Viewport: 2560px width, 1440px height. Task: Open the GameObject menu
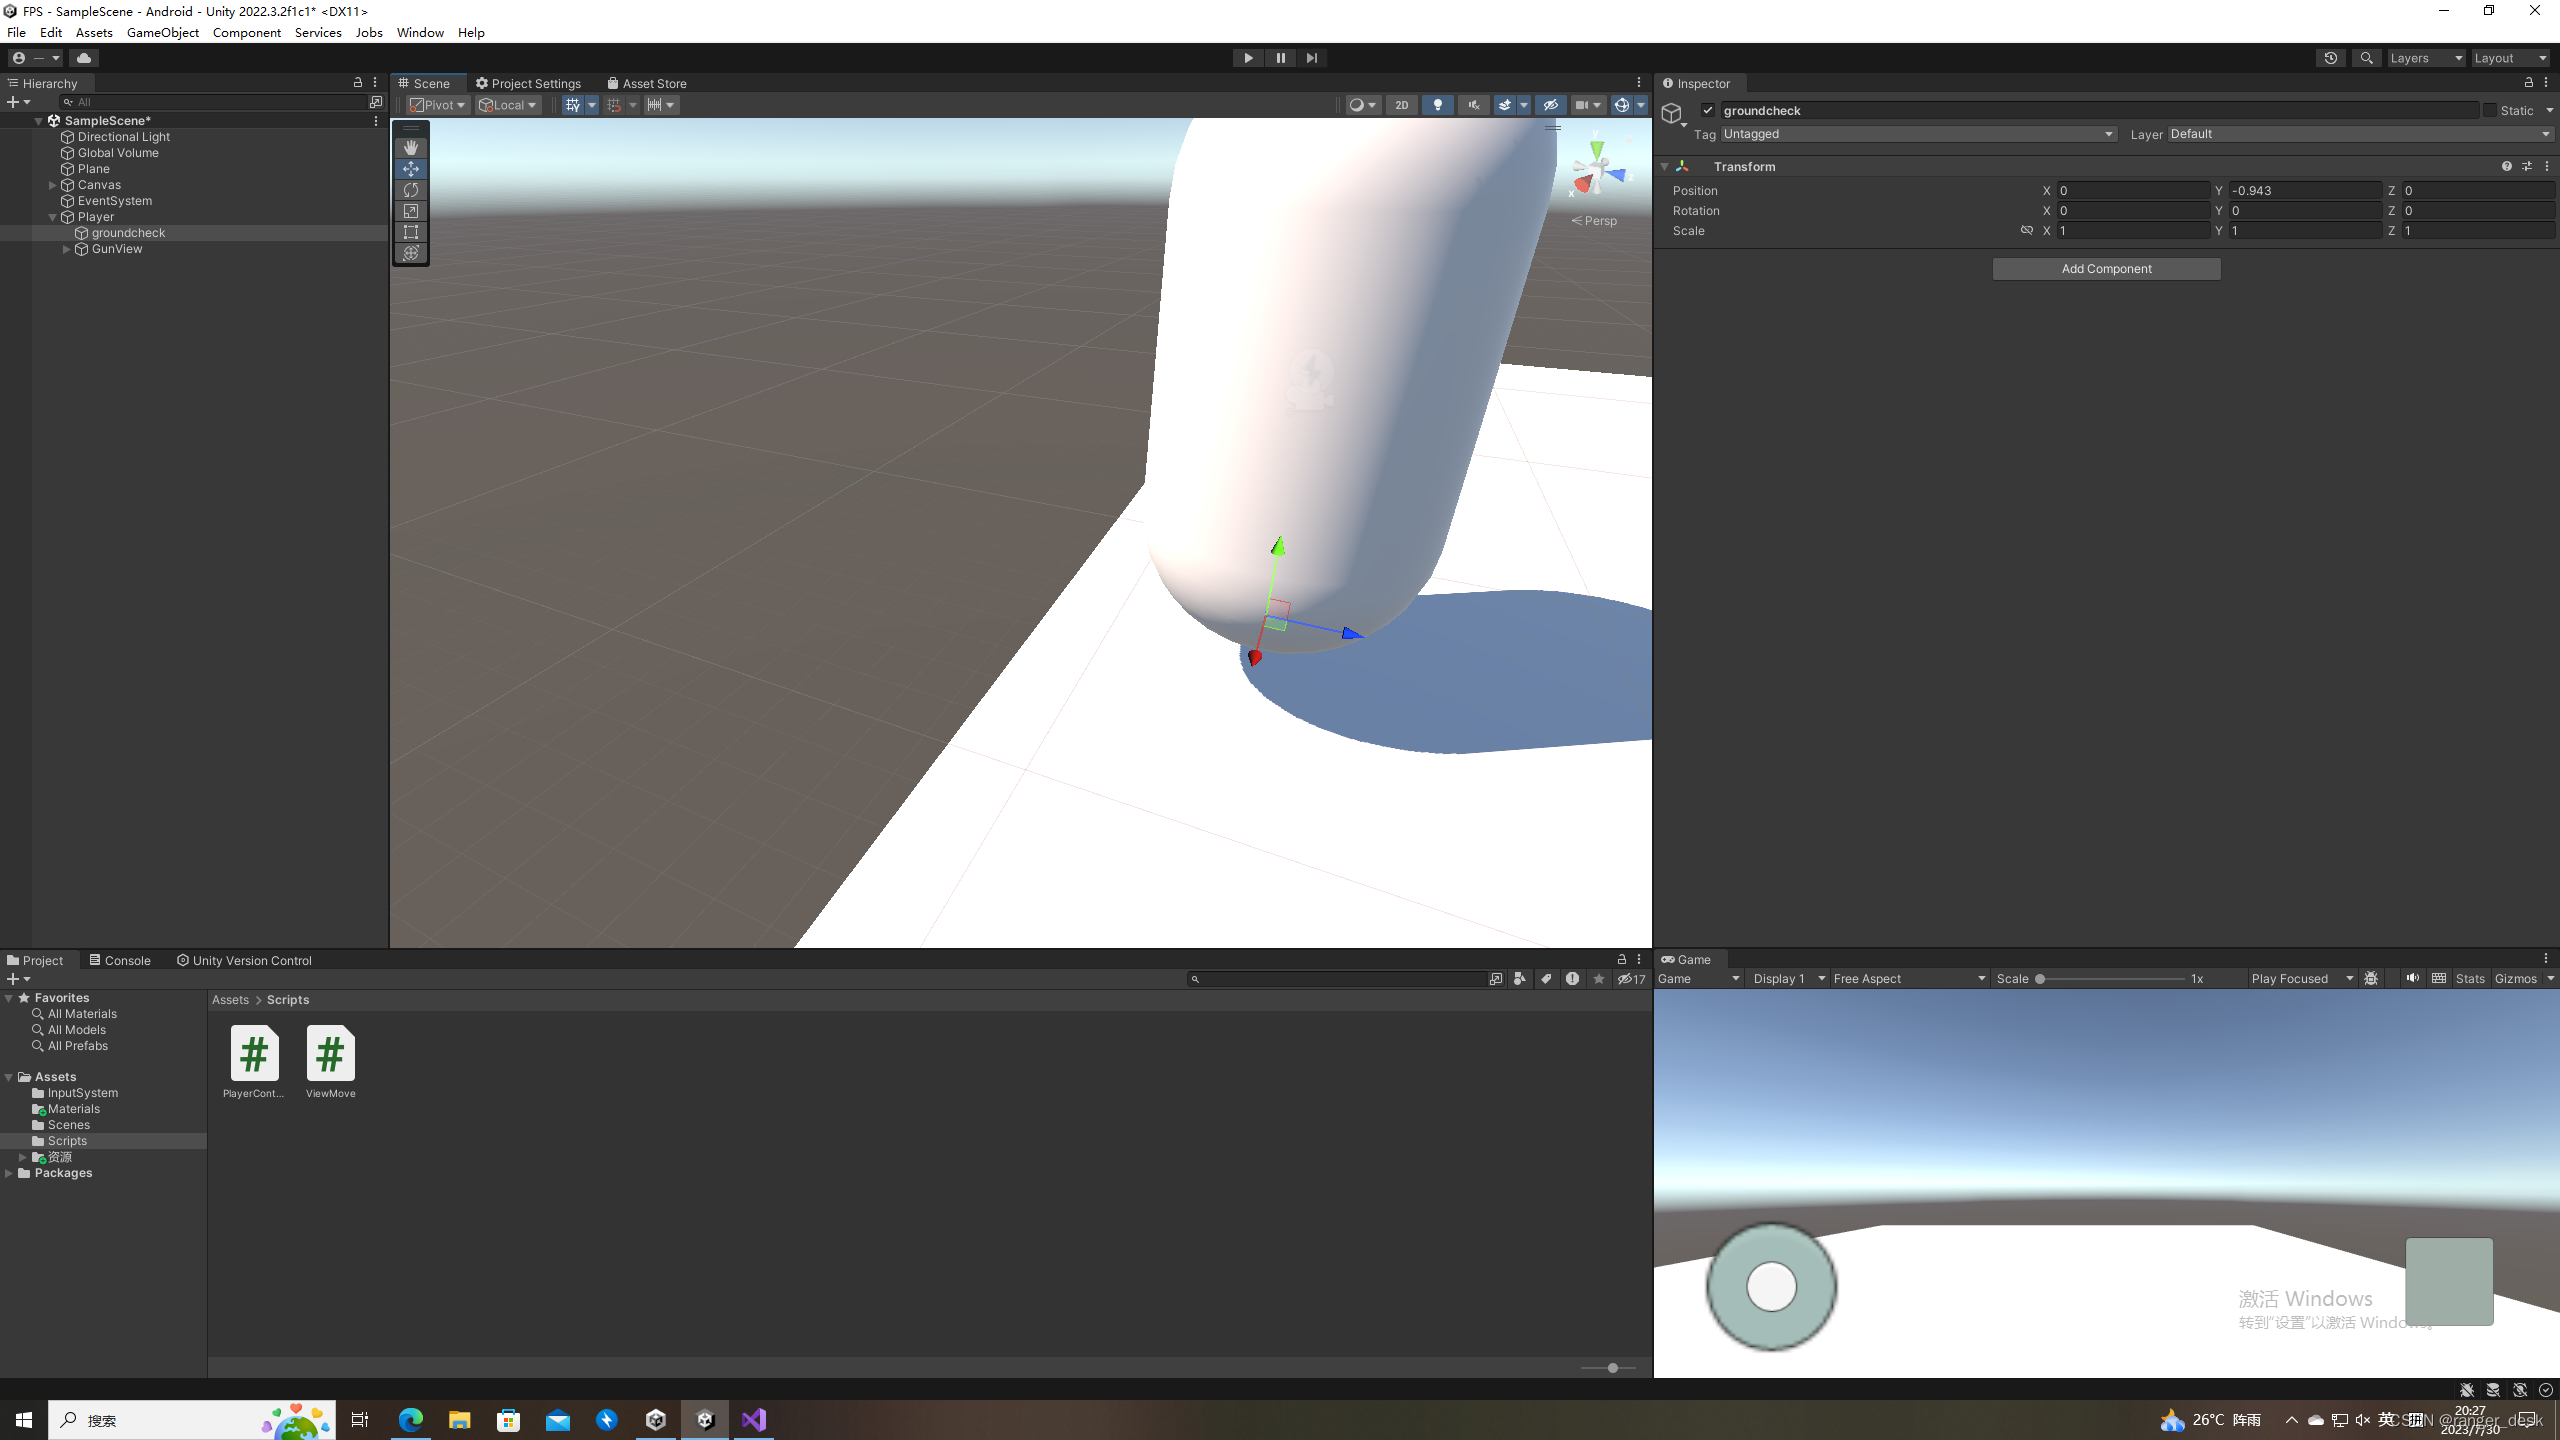(x=163, y=32)
